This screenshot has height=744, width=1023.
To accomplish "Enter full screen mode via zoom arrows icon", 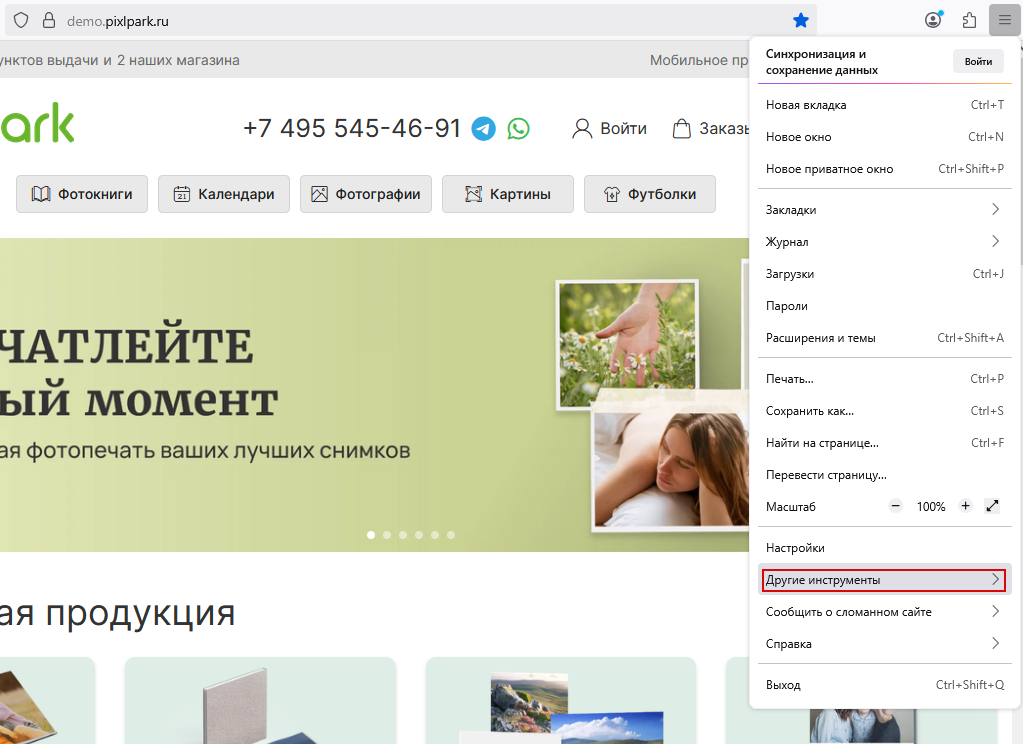I will pos(992,506).
